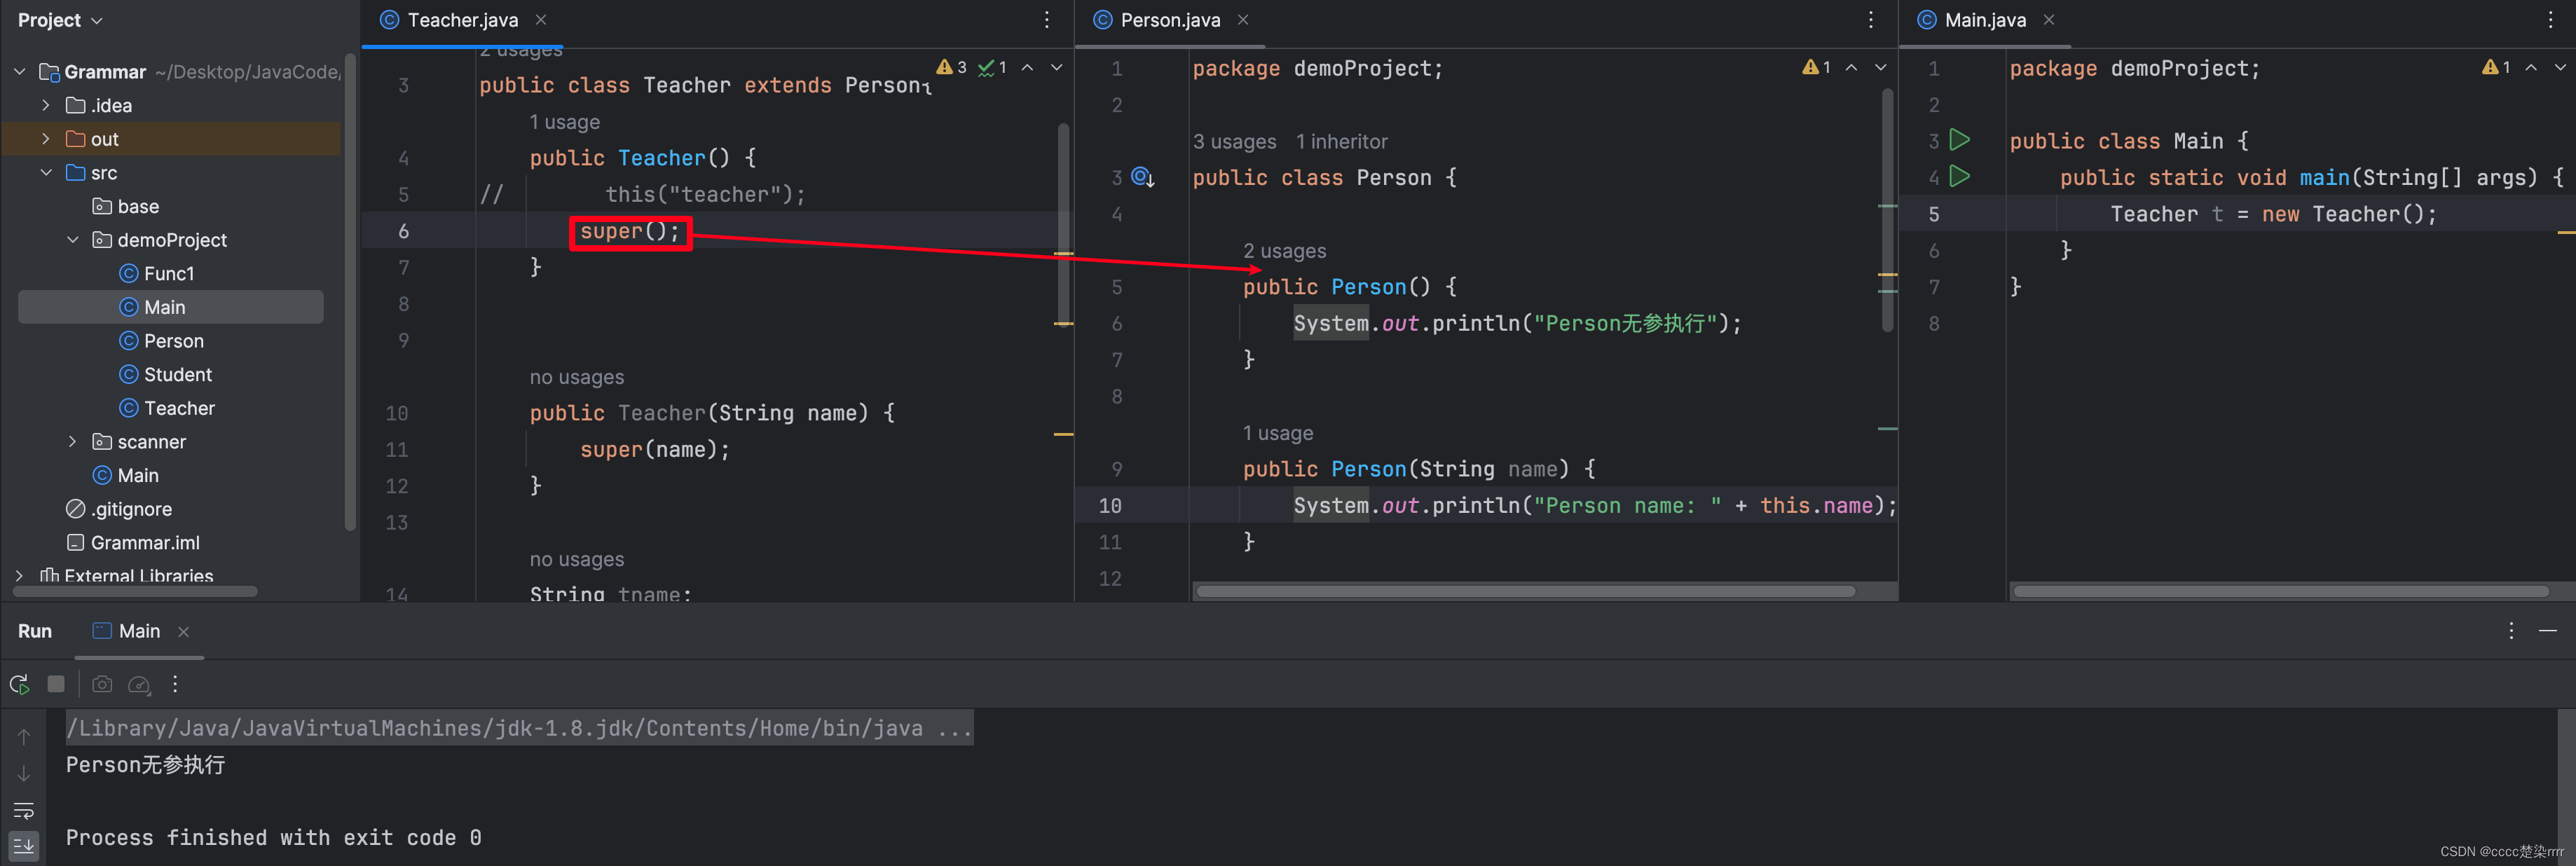The height and width of the screenshot is (866, 2576).
Task: Hide the Run tool window
Action: pyautogui.click(x=2548, y=630)
